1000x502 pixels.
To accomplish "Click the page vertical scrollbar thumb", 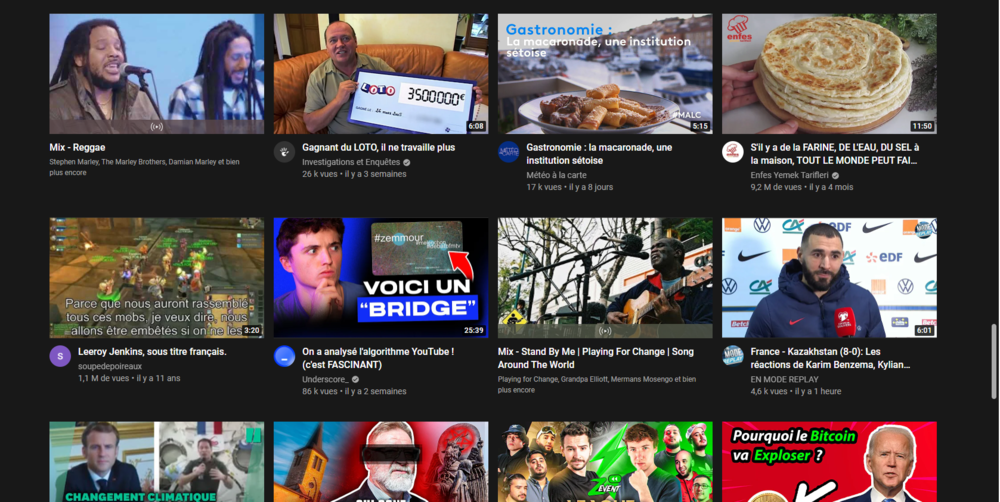I will pos(994,362).
